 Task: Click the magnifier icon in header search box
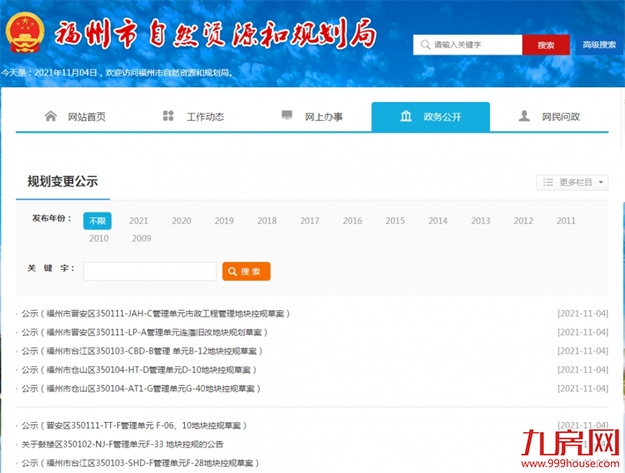[x=425, y=45]
